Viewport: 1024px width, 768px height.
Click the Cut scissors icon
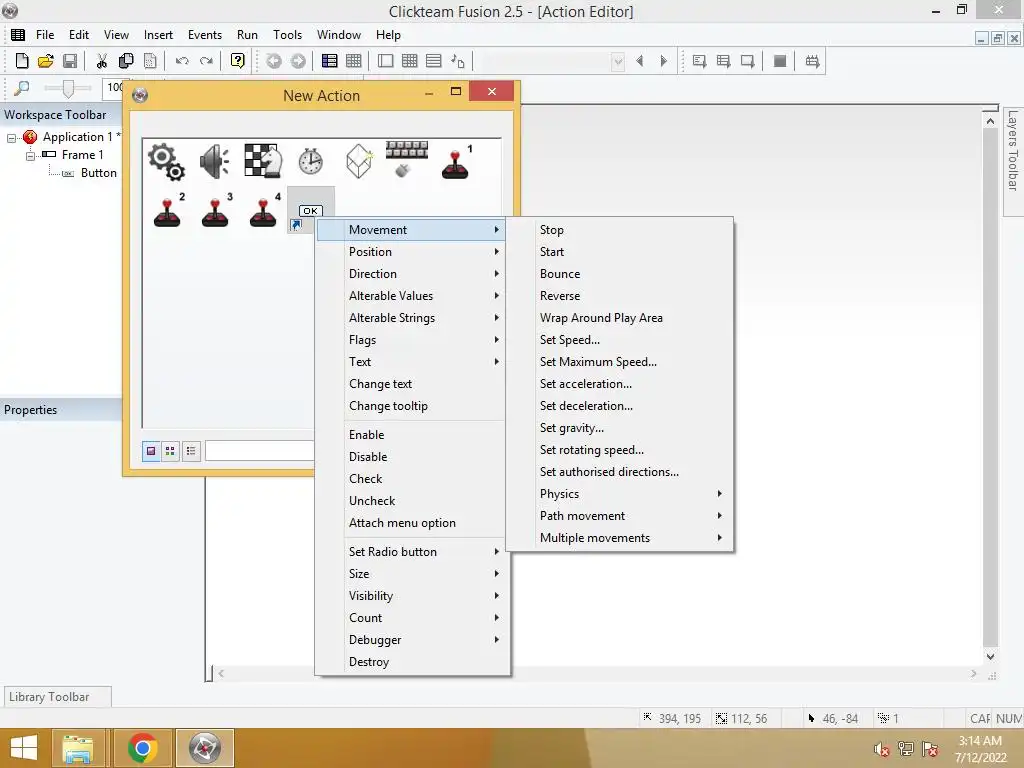pos(102,61)
